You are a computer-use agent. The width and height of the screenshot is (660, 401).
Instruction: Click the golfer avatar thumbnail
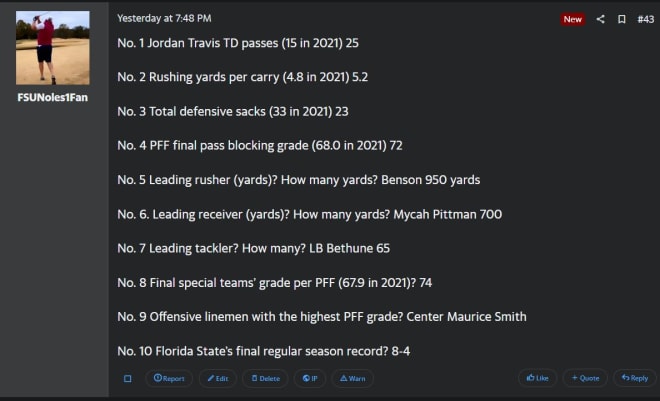point(53,48)
